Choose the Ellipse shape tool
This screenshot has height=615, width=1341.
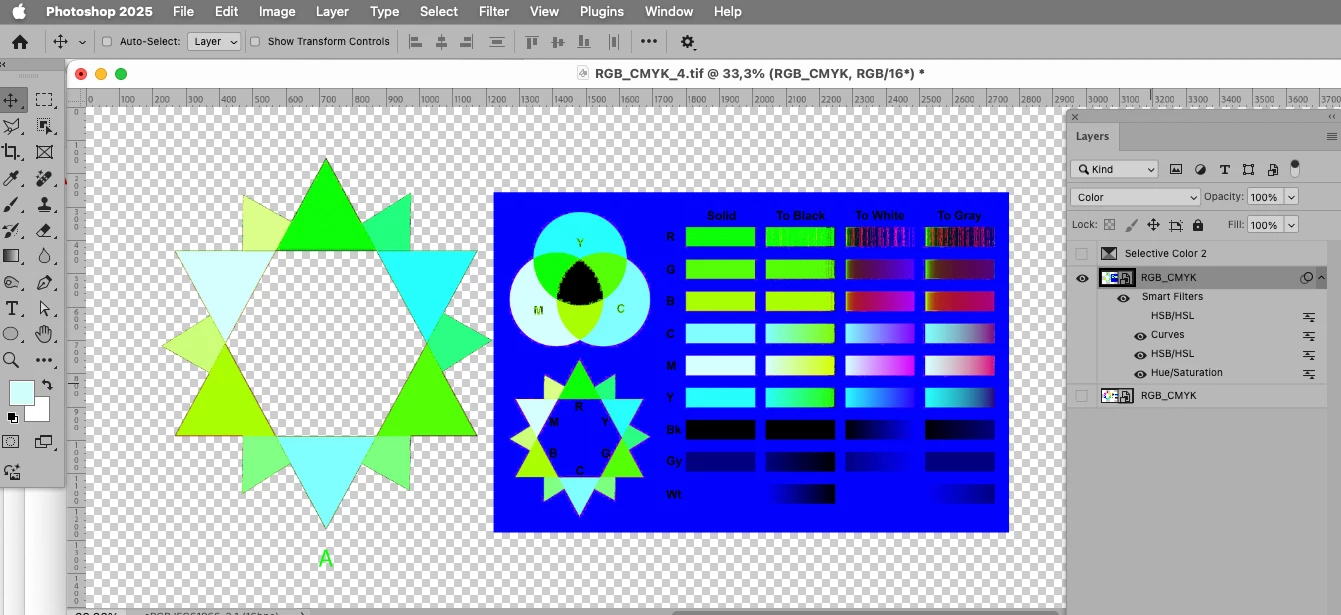[12, 334]
